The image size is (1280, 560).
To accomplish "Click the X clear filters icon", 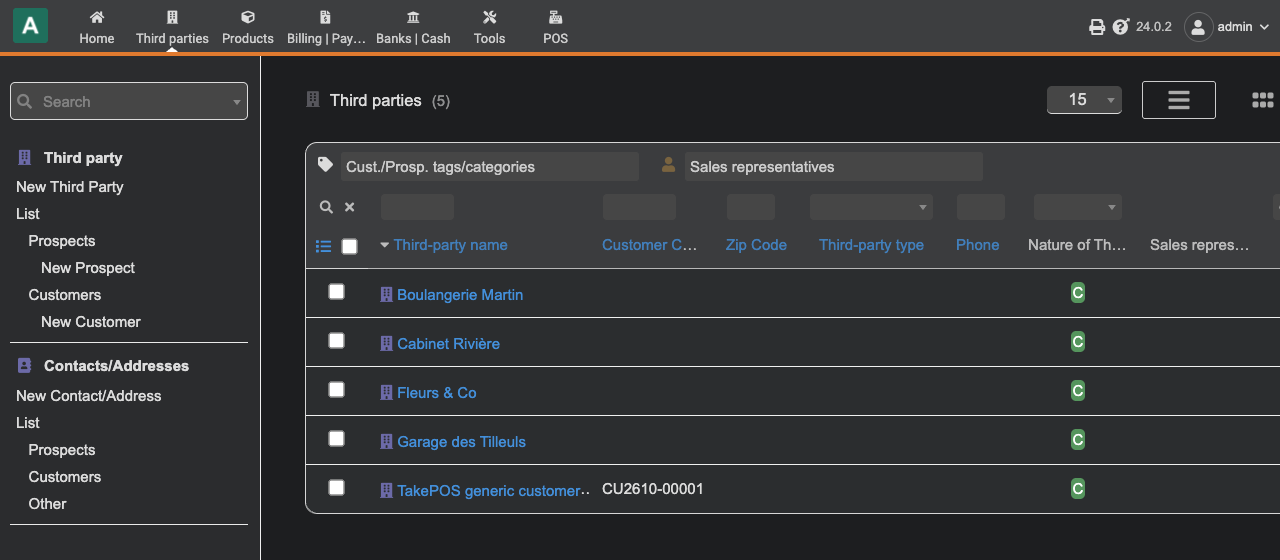I will pyautogui.click(x=350, y=207).
